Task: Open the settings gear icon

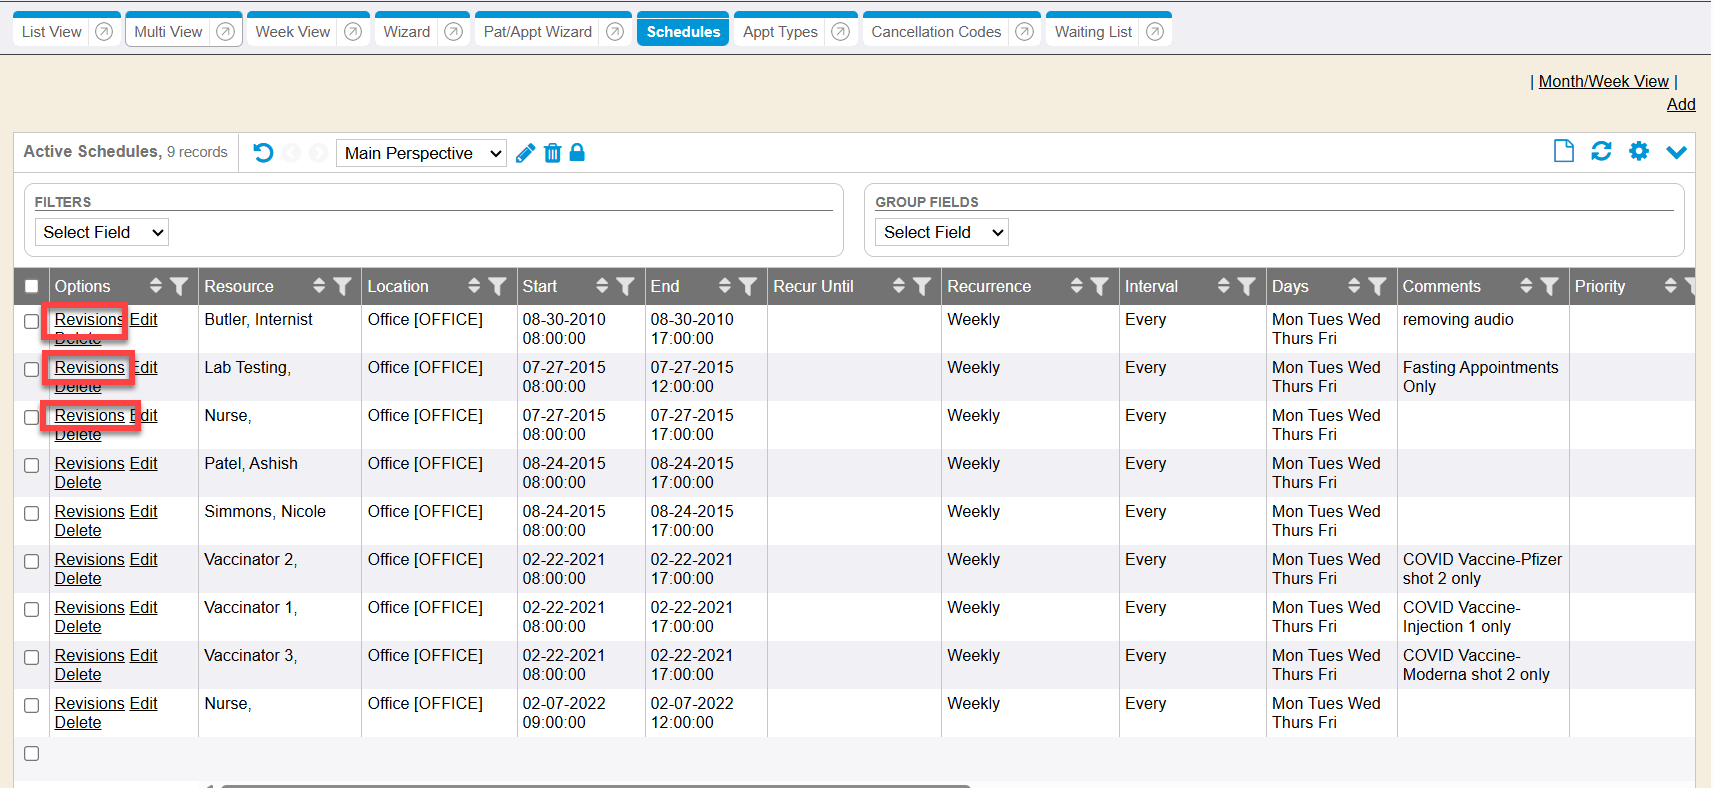Action: pos(1638,151)
